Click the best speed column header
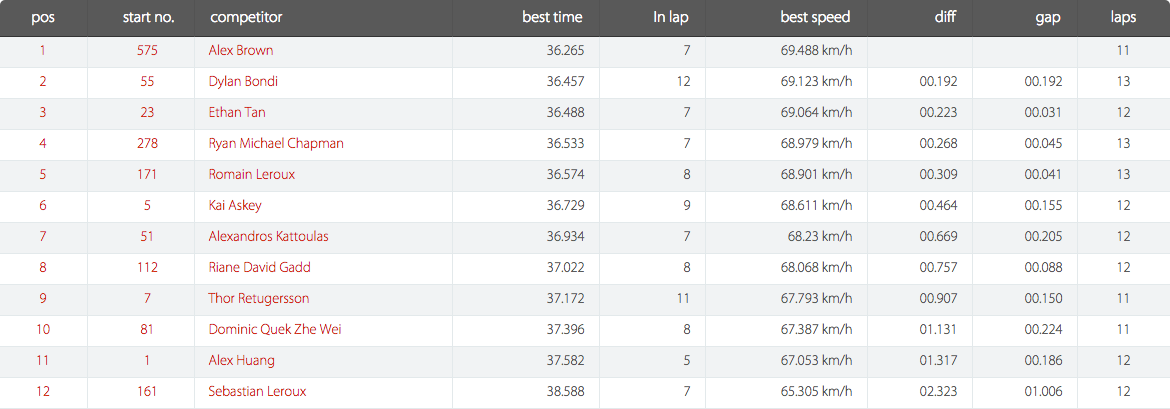The width and height of the screenshot is (1170, 409). pyautogui.click(x=816, y=18)
